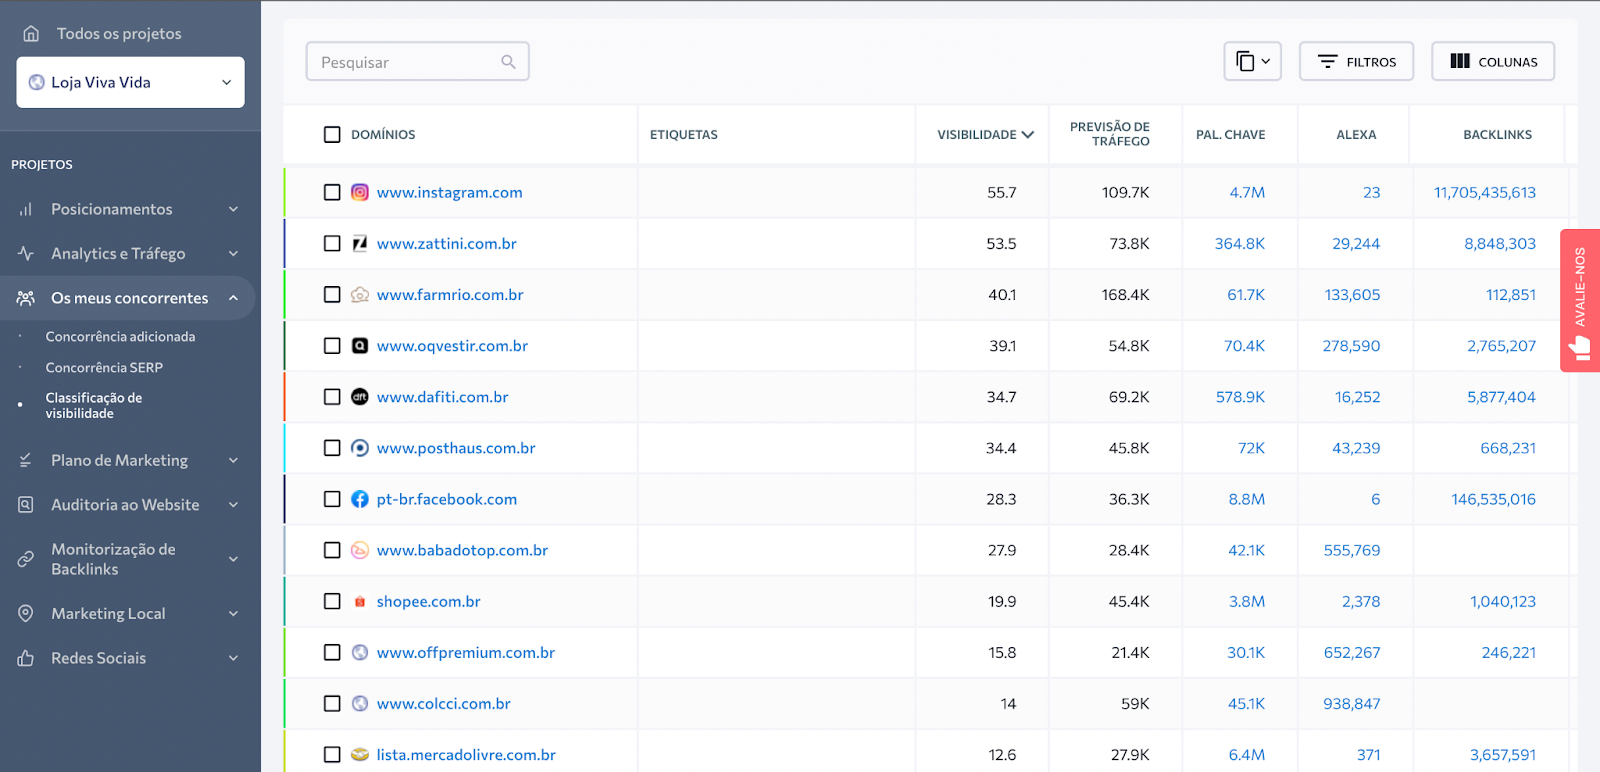Image resolution: width=1600 pixels, height=772 pixels.
Task: Click the 29,244 Alexa value for Zattini
Action: (x=1356, y=243)
